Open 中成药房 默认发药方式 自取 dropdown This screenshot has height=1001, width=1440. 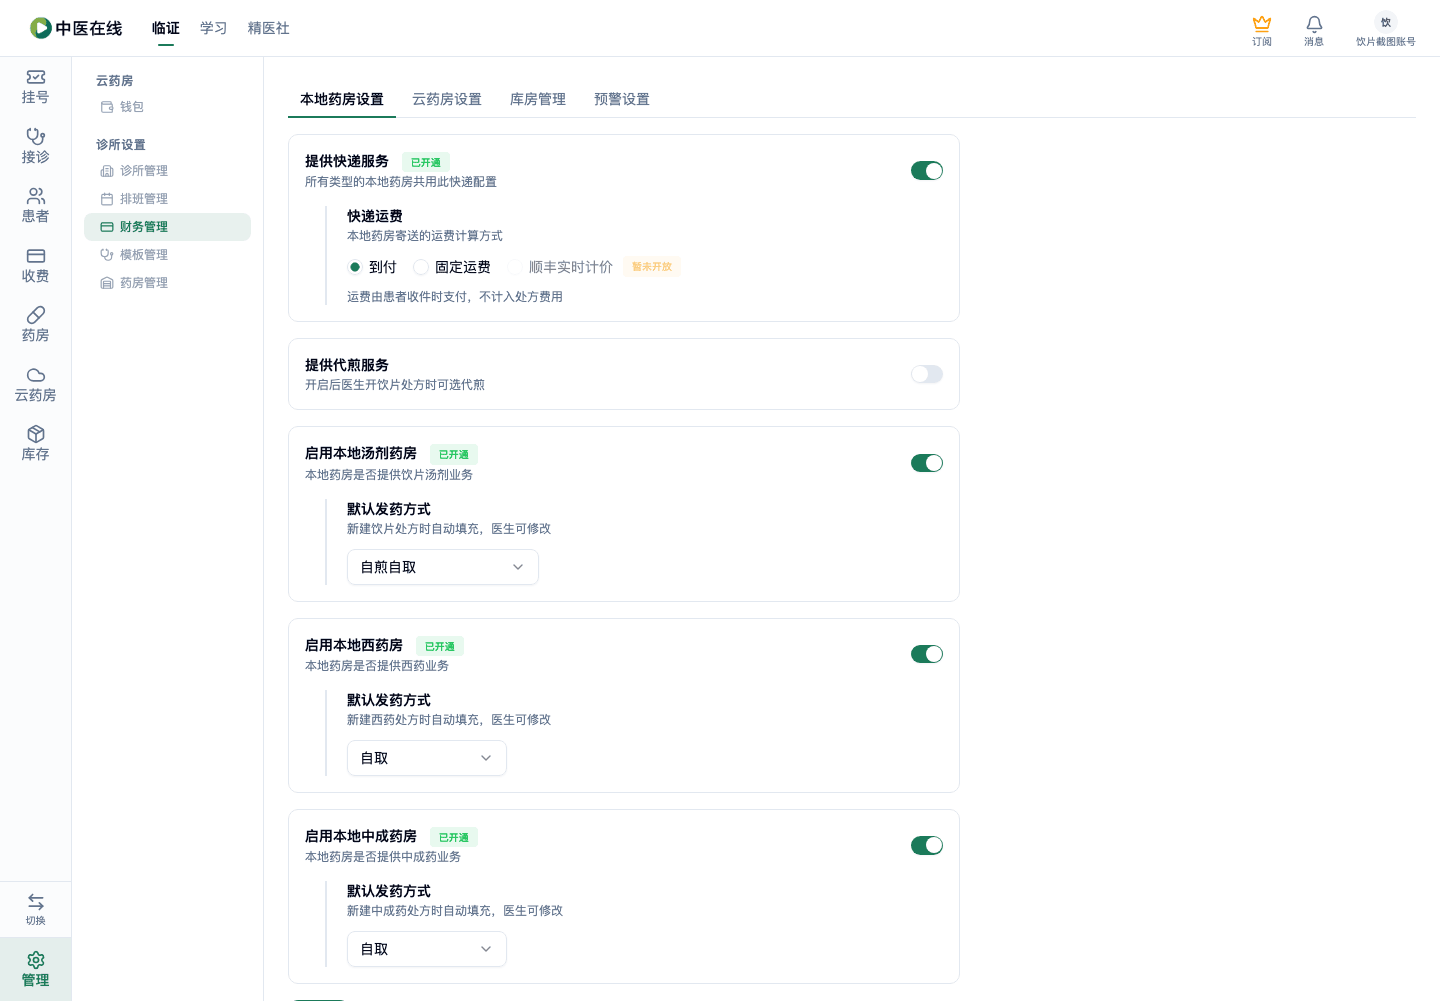[x=427, y=949]
